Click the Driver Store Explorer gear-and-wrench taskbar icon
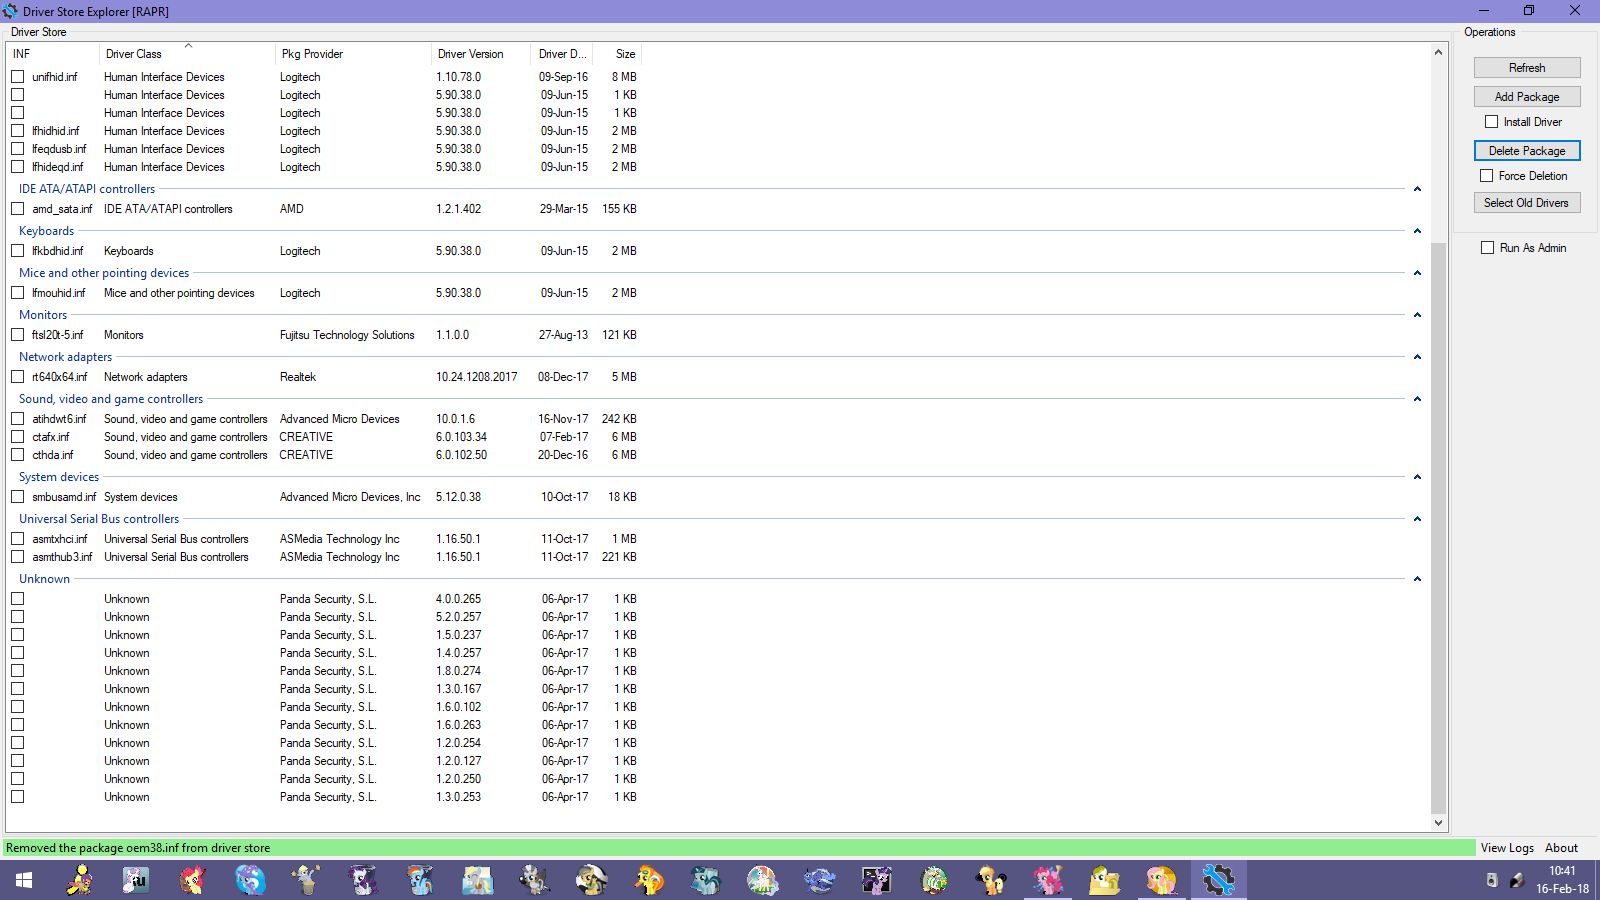Screen dimensions: 1600x900 point(1218,880)
